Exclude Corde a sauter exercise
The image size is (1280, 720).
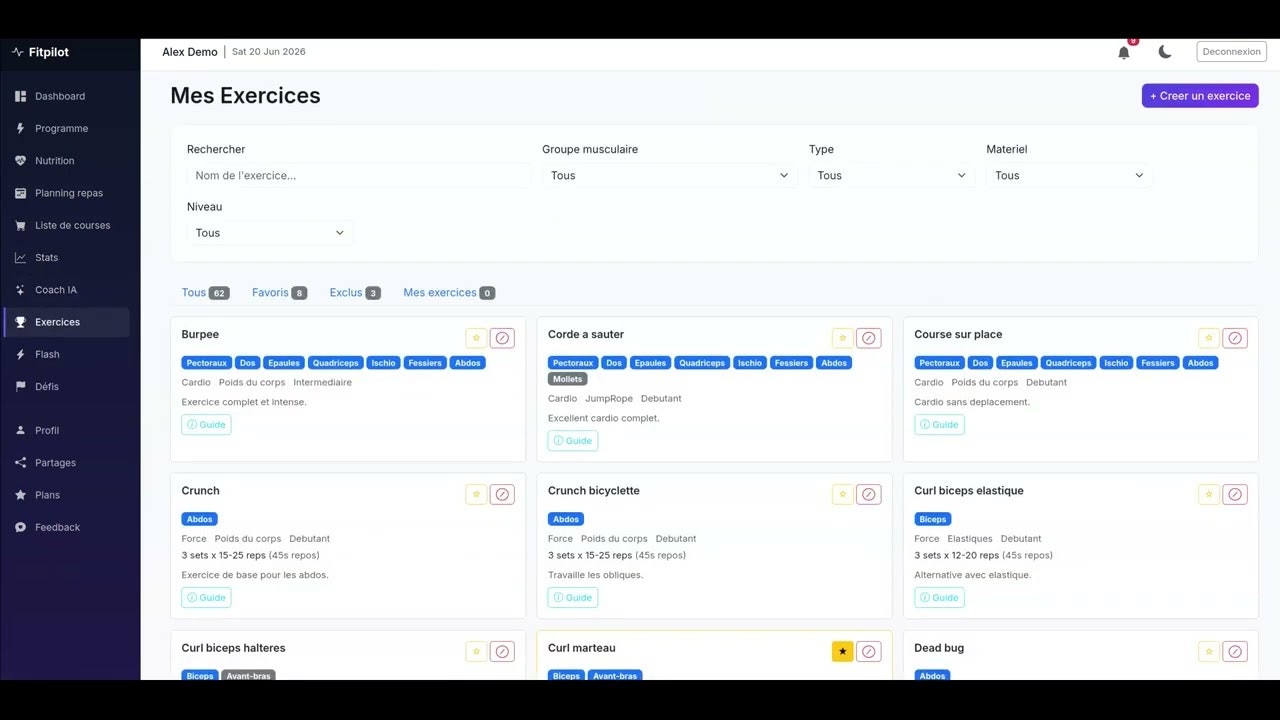(869, 338)
